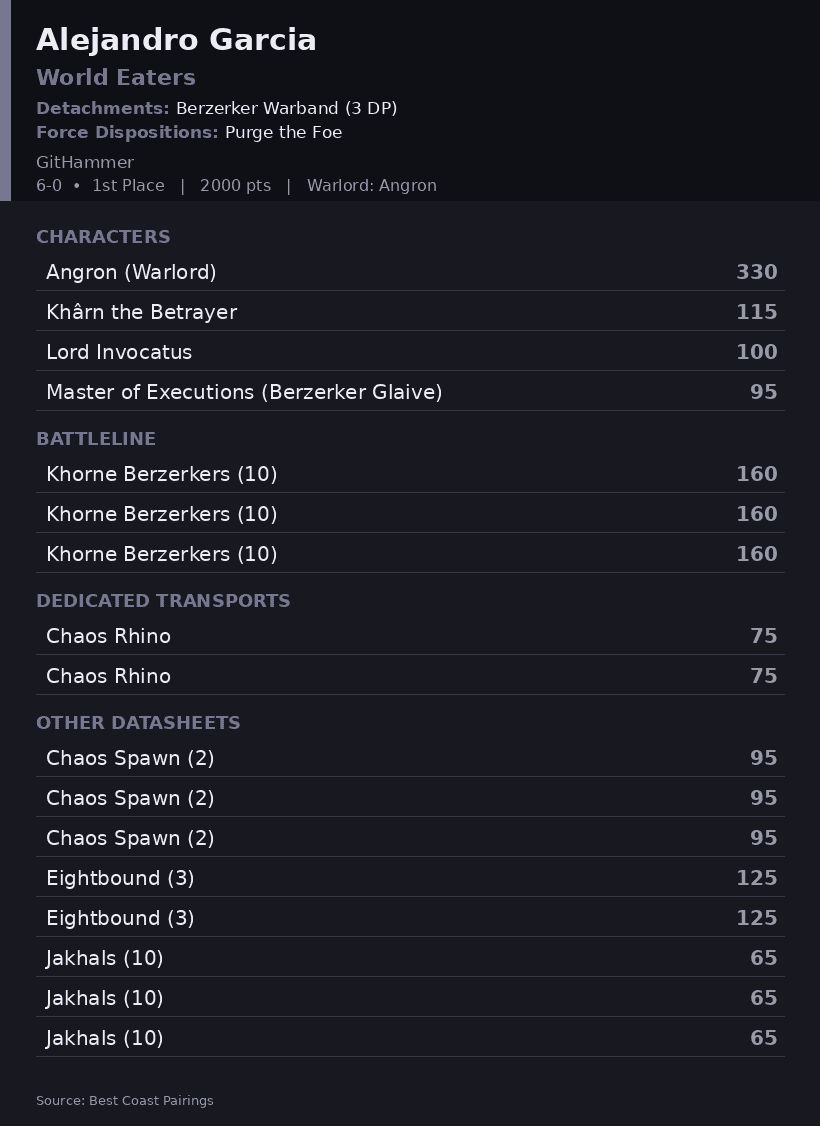Click the Dedicated Transports section heading
820x1126 pixels.
point(163,601)
